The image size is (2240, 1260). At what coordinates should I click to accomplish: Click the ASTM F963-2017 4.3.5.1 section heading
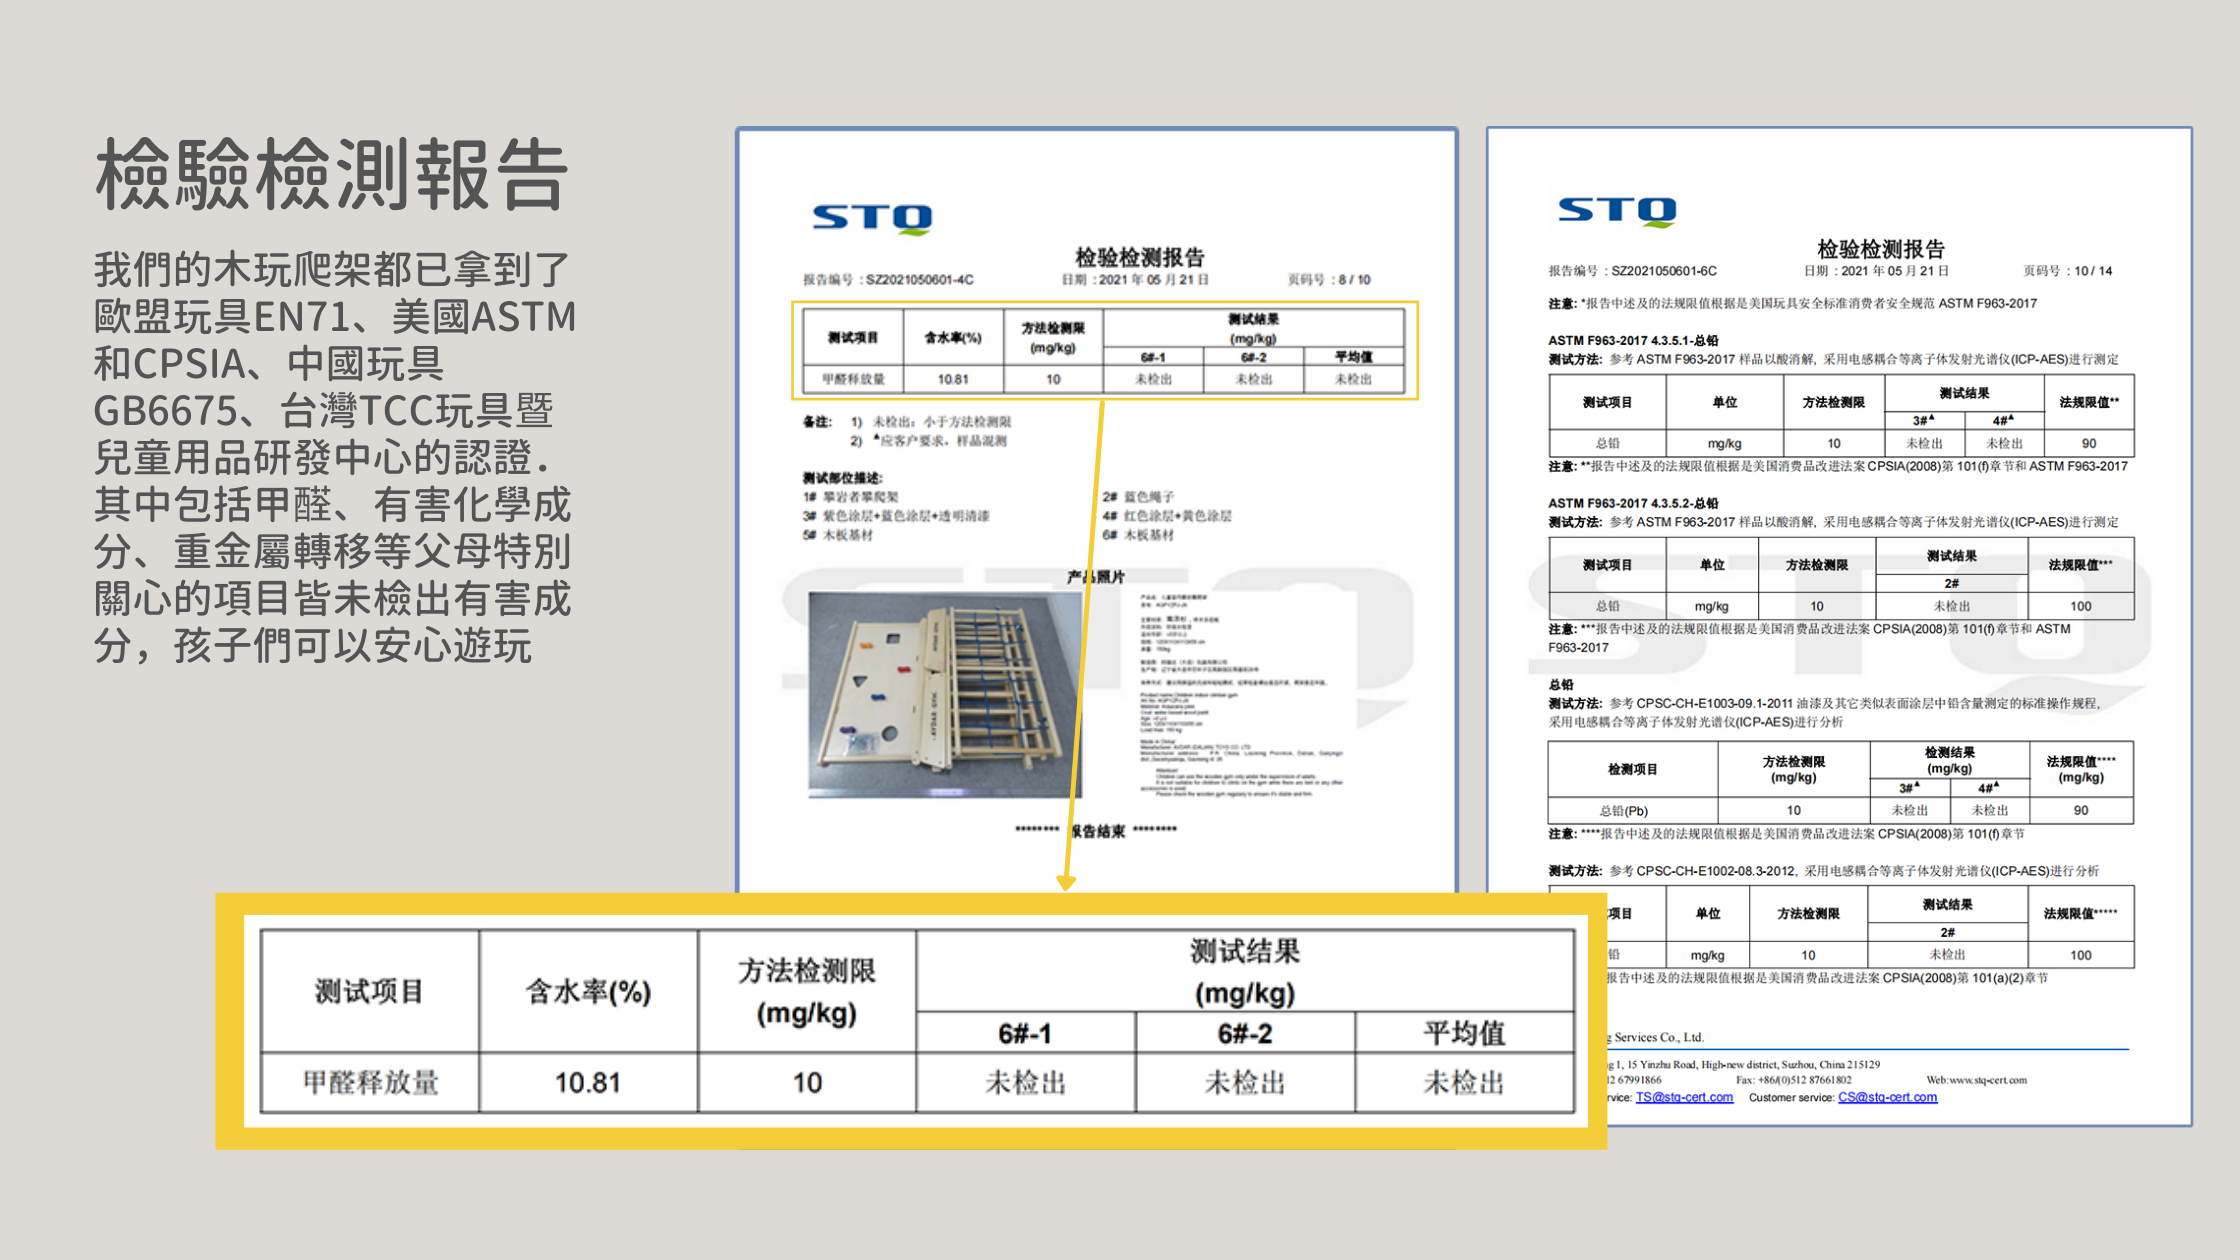1633,340
